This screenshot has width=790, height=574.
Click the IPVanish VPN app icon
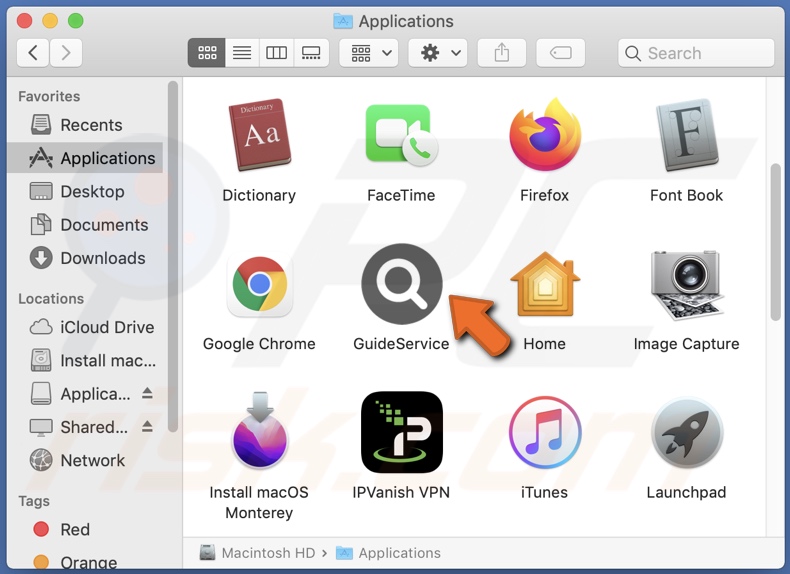click(402, 432)
